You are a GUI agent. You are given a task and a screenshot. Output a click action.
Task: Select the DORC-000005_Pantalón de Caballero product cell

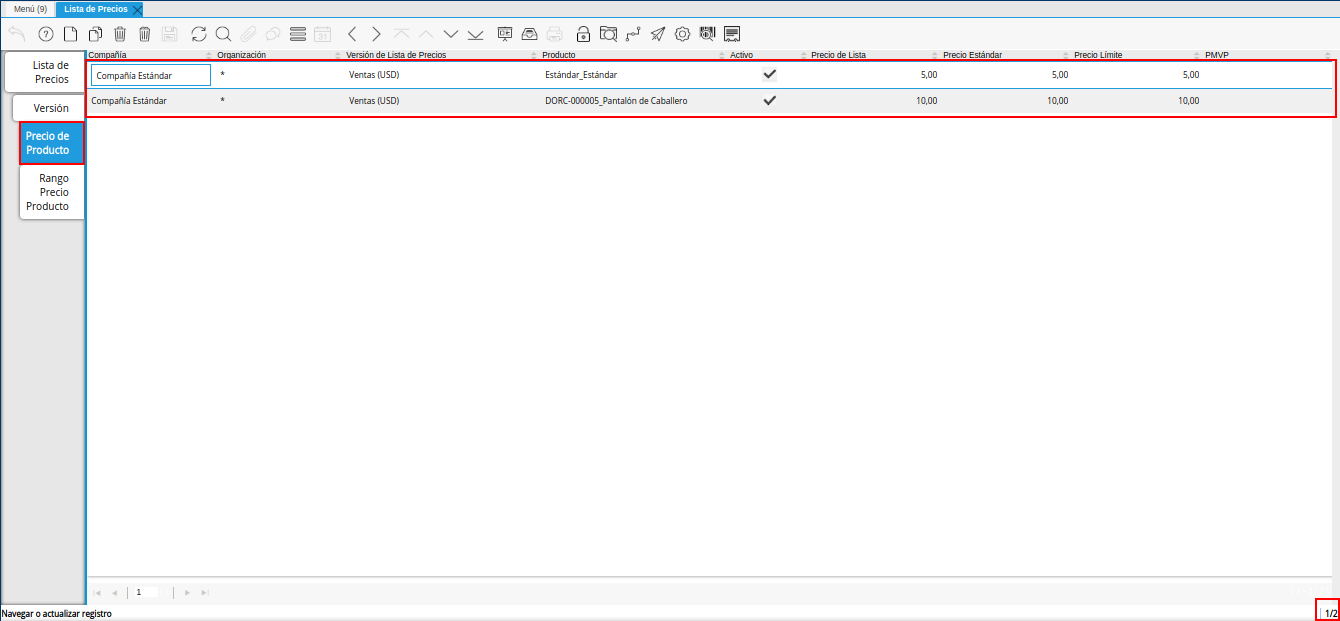point(616,101)
